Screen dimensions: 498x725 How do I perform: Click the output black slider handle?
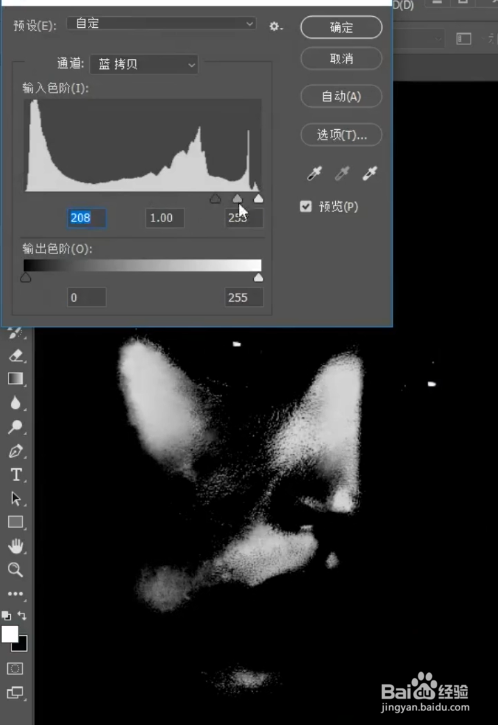click(26, 277)
